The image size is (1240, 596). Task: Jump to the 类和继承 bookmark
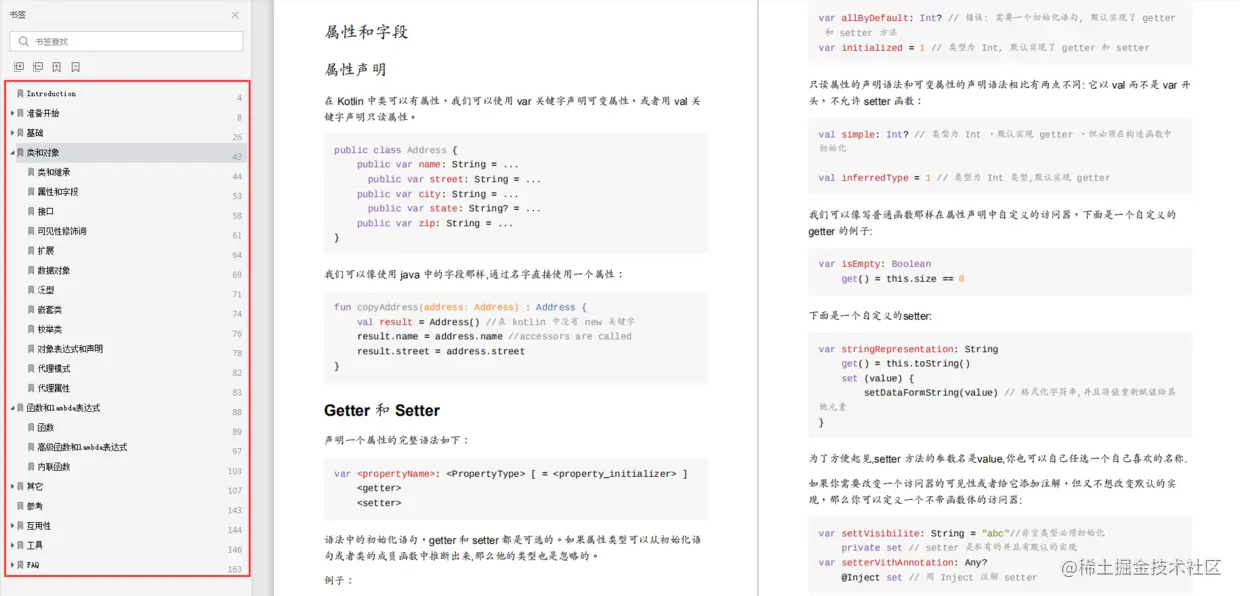(54, 172)
